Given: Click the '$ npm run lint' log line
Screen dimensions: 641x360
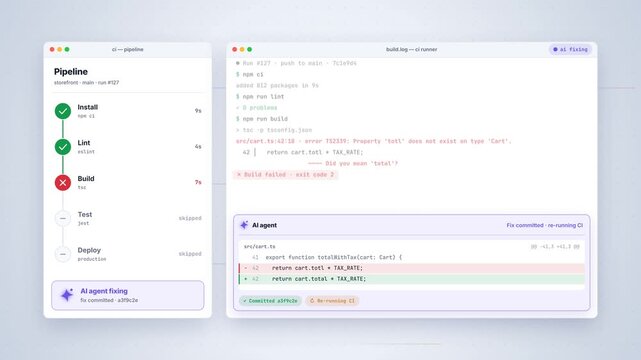Looking at the screenshot, I should click(x=260, y=96).
